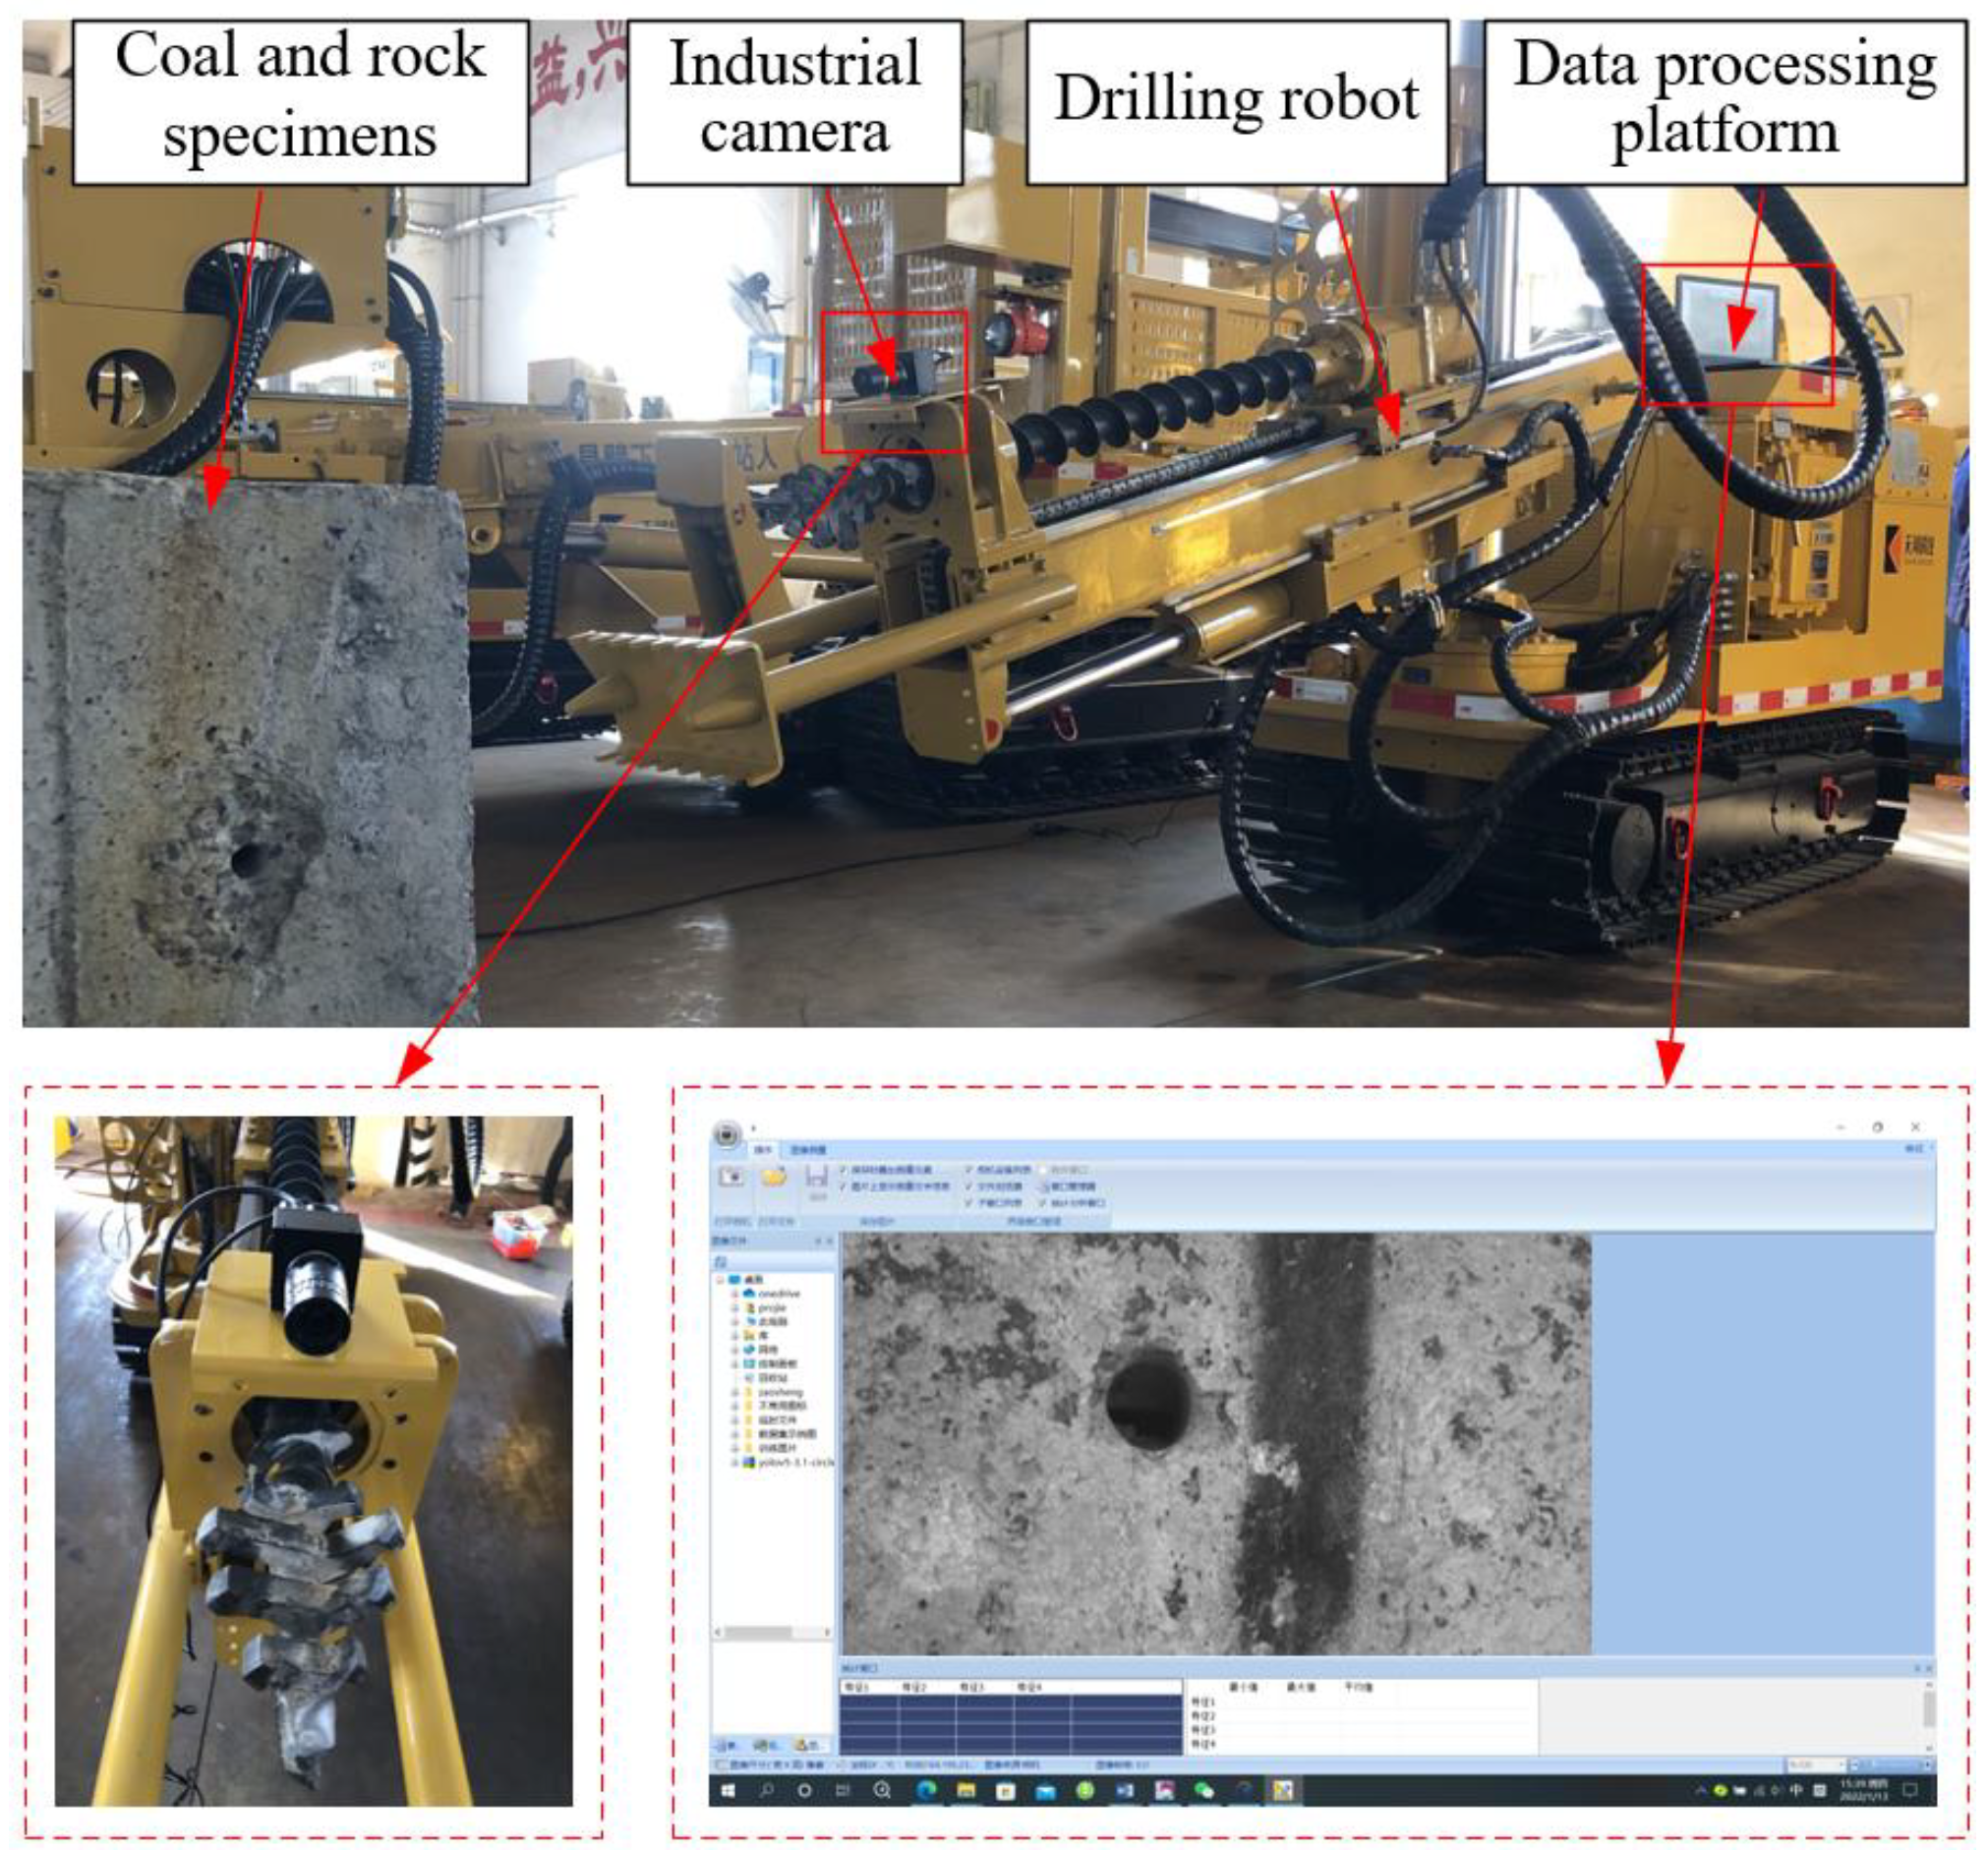Toggle first checkbox in save-image ribbon group
The height and width of the screenshot is (1850, 1988).
[843, 1169]
